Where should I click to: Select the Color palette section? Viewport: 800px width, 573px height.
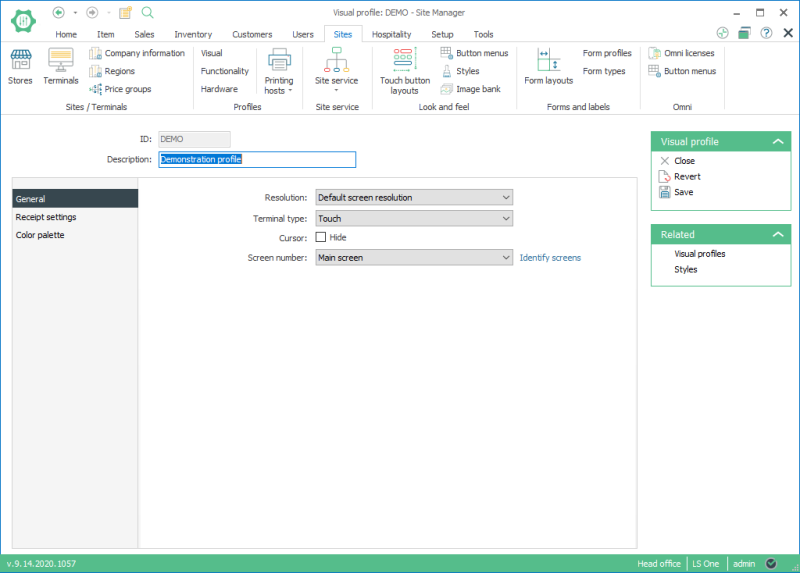click(x=75, y=235)
